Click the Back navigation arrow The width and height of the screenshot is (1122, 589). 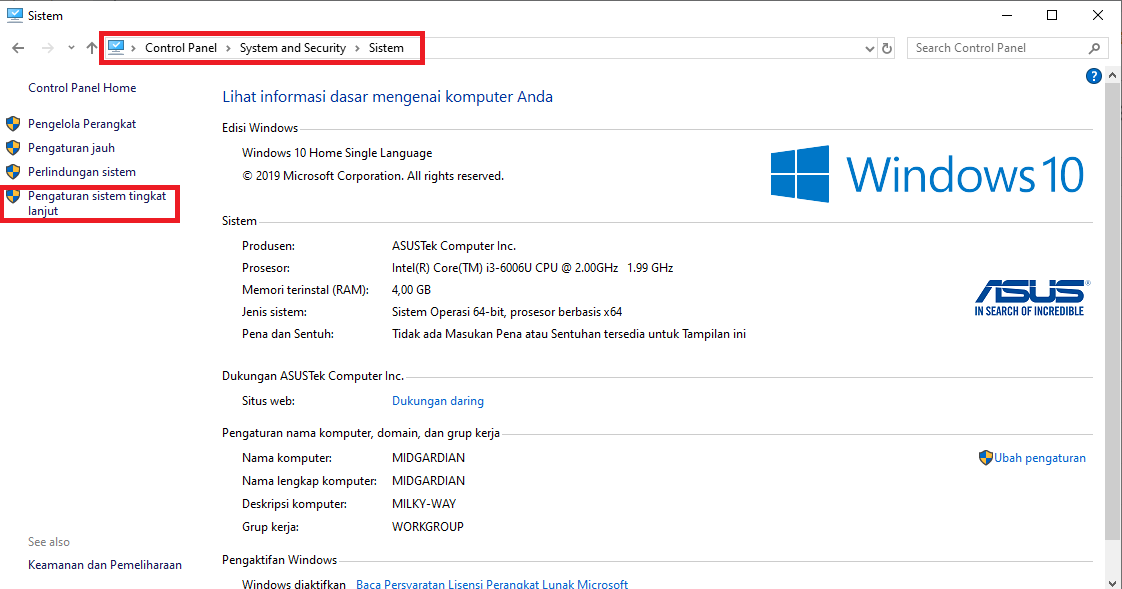[18, 48]
